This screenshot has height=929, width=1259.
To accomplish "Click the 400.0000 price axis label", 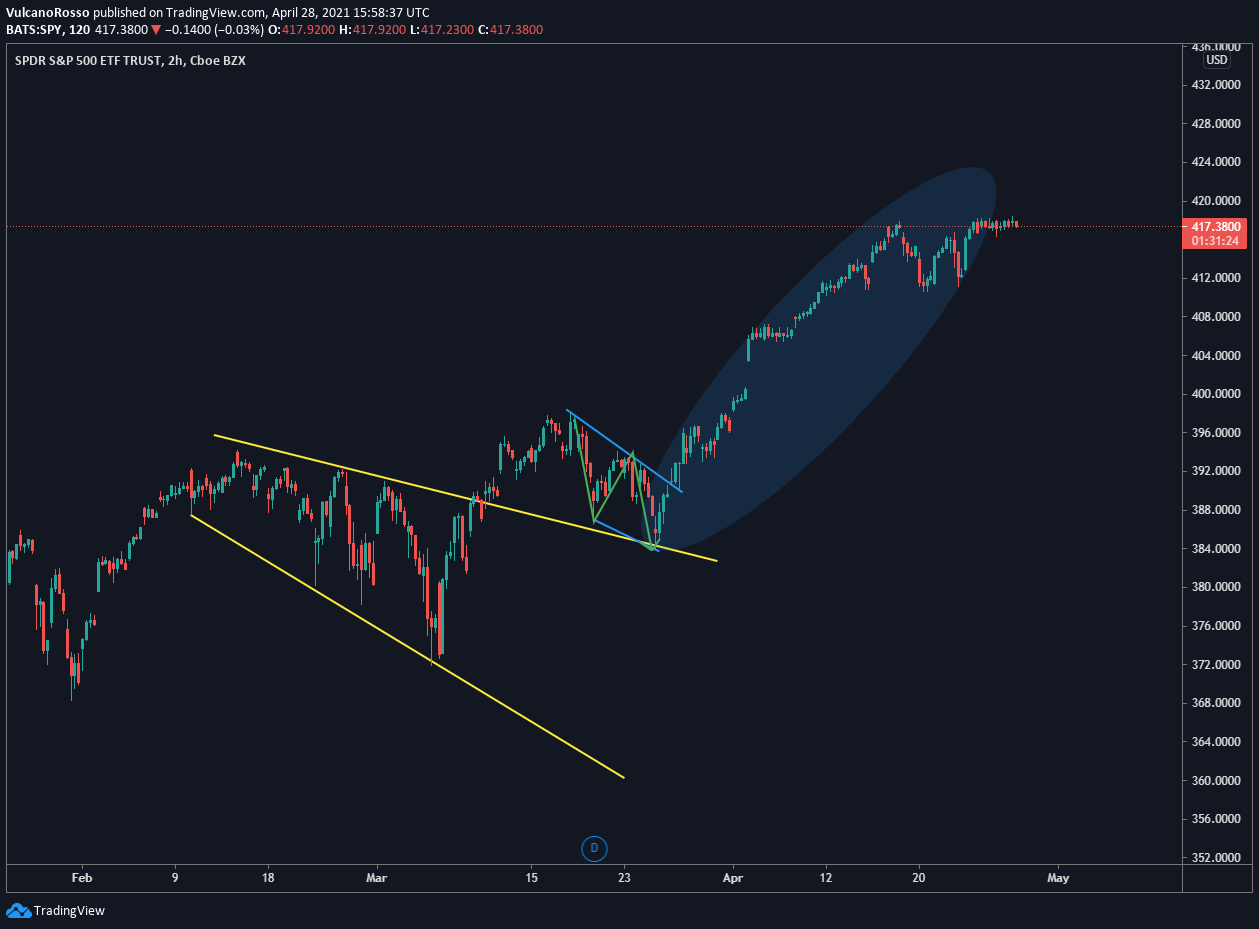I will coord(1218,394).
